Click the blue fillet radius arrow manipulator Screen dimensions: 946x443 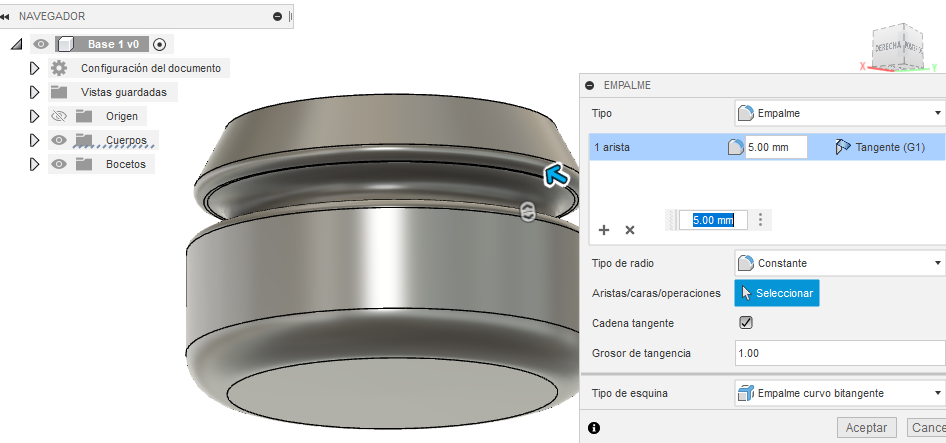coord(556,175)
